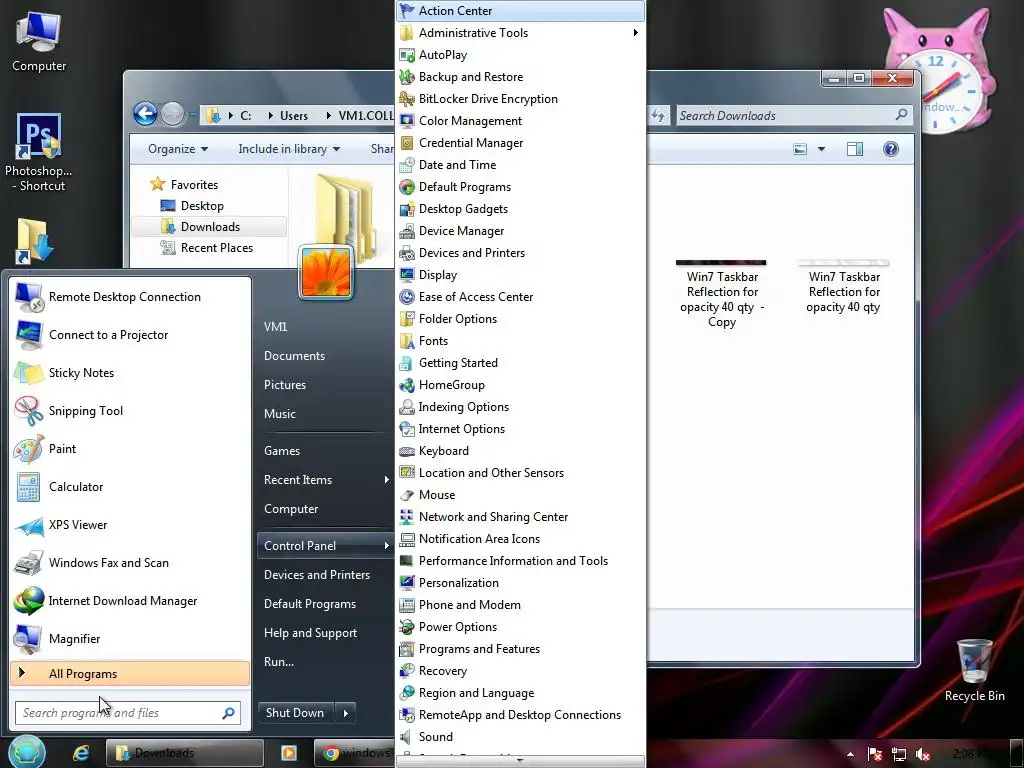Click the Display icon
The width and height of the screenshot is (1024, 768).
[407, 275]
